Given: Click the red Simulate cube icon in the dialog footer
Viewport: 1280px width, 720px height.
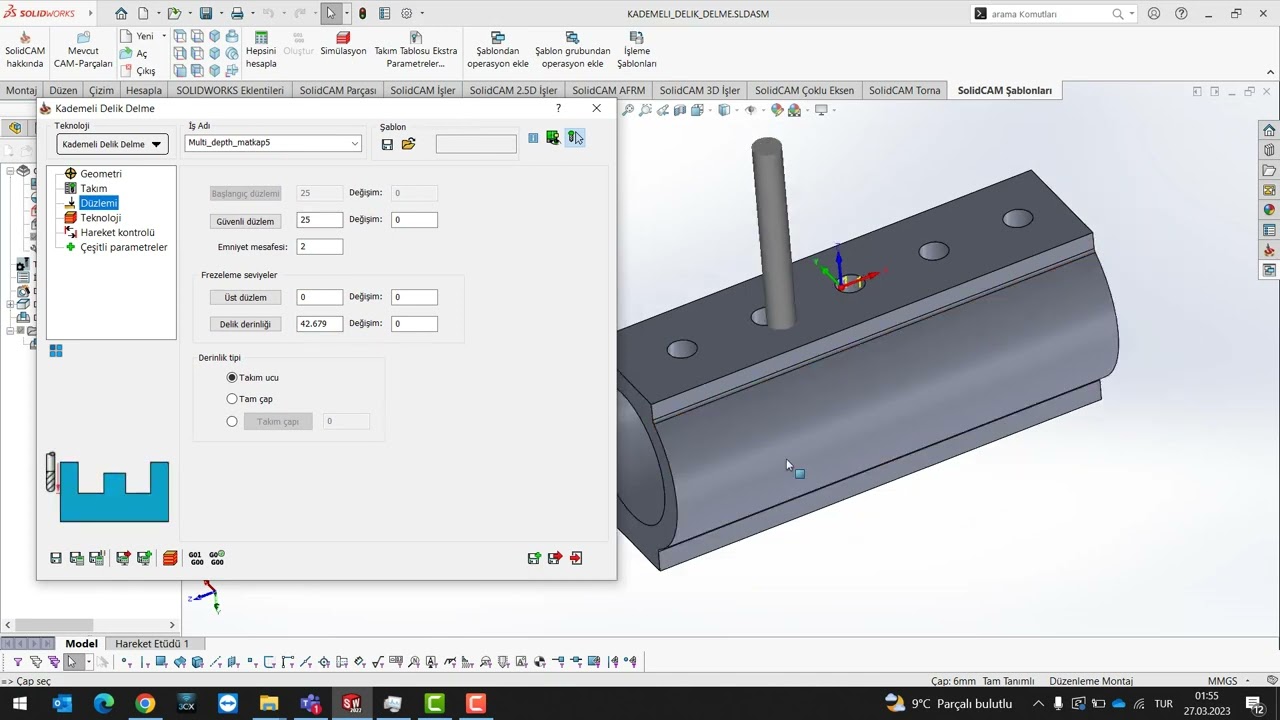Looking at the screenshot, I should 170,558.
